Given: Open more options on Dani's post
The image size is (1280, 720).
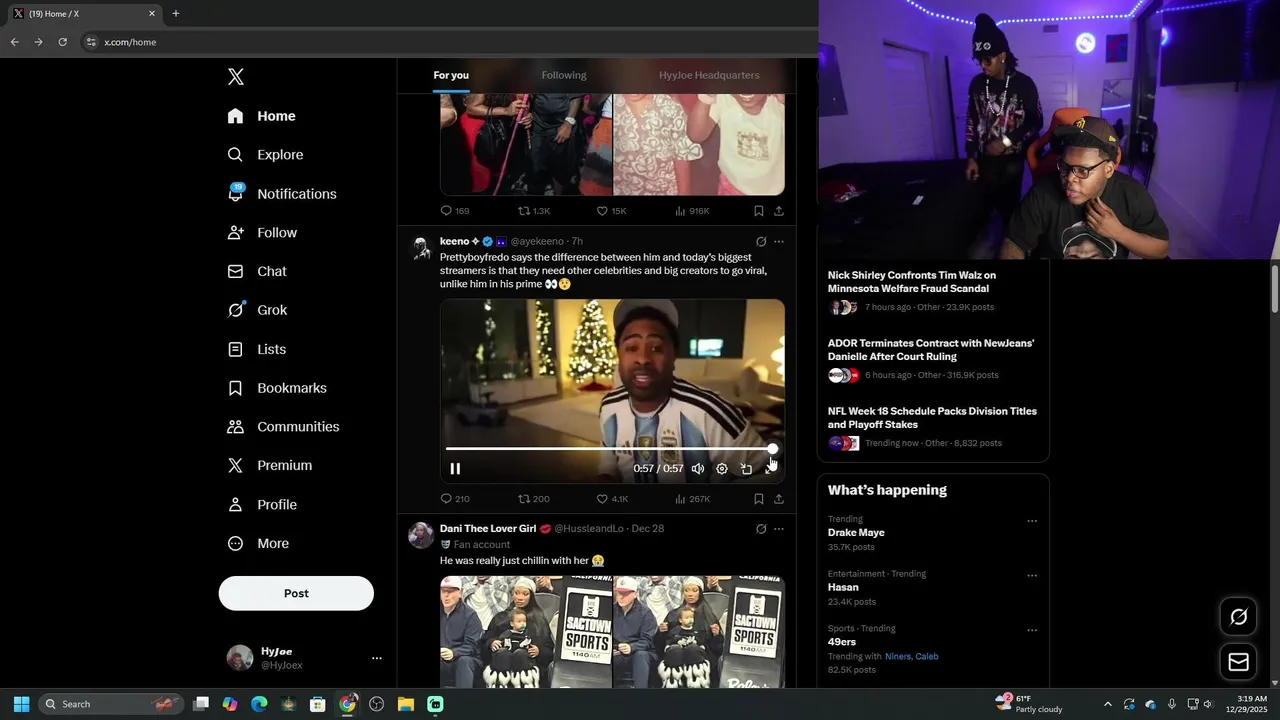Looking at the screenshot, I should pos(779,529).
